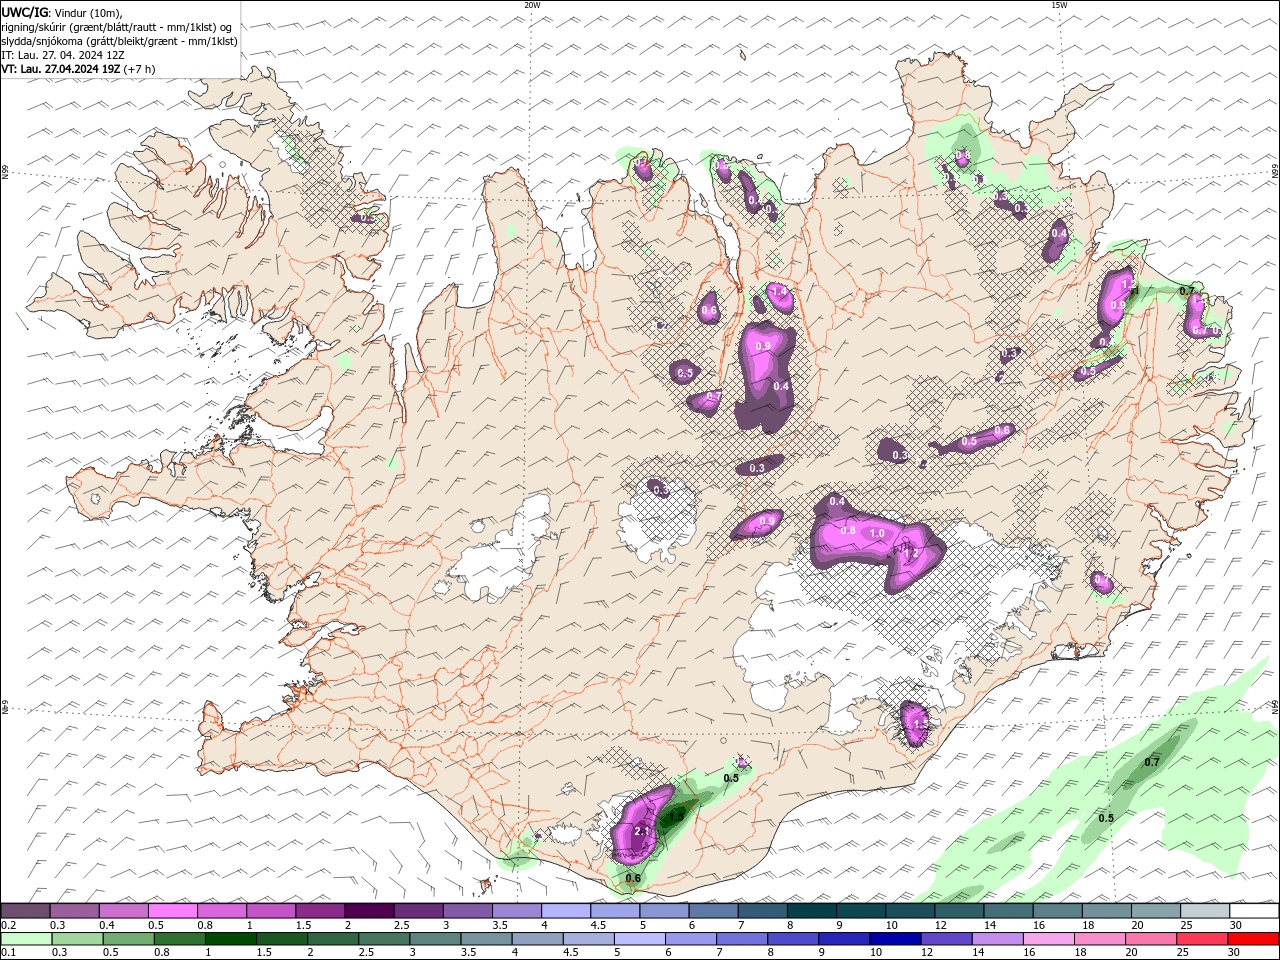The width and height of the screenshot is (1280, 960).
Task: Pick the bright red swatch after 30 in lower legend
Action: (x=1253, y=939)
